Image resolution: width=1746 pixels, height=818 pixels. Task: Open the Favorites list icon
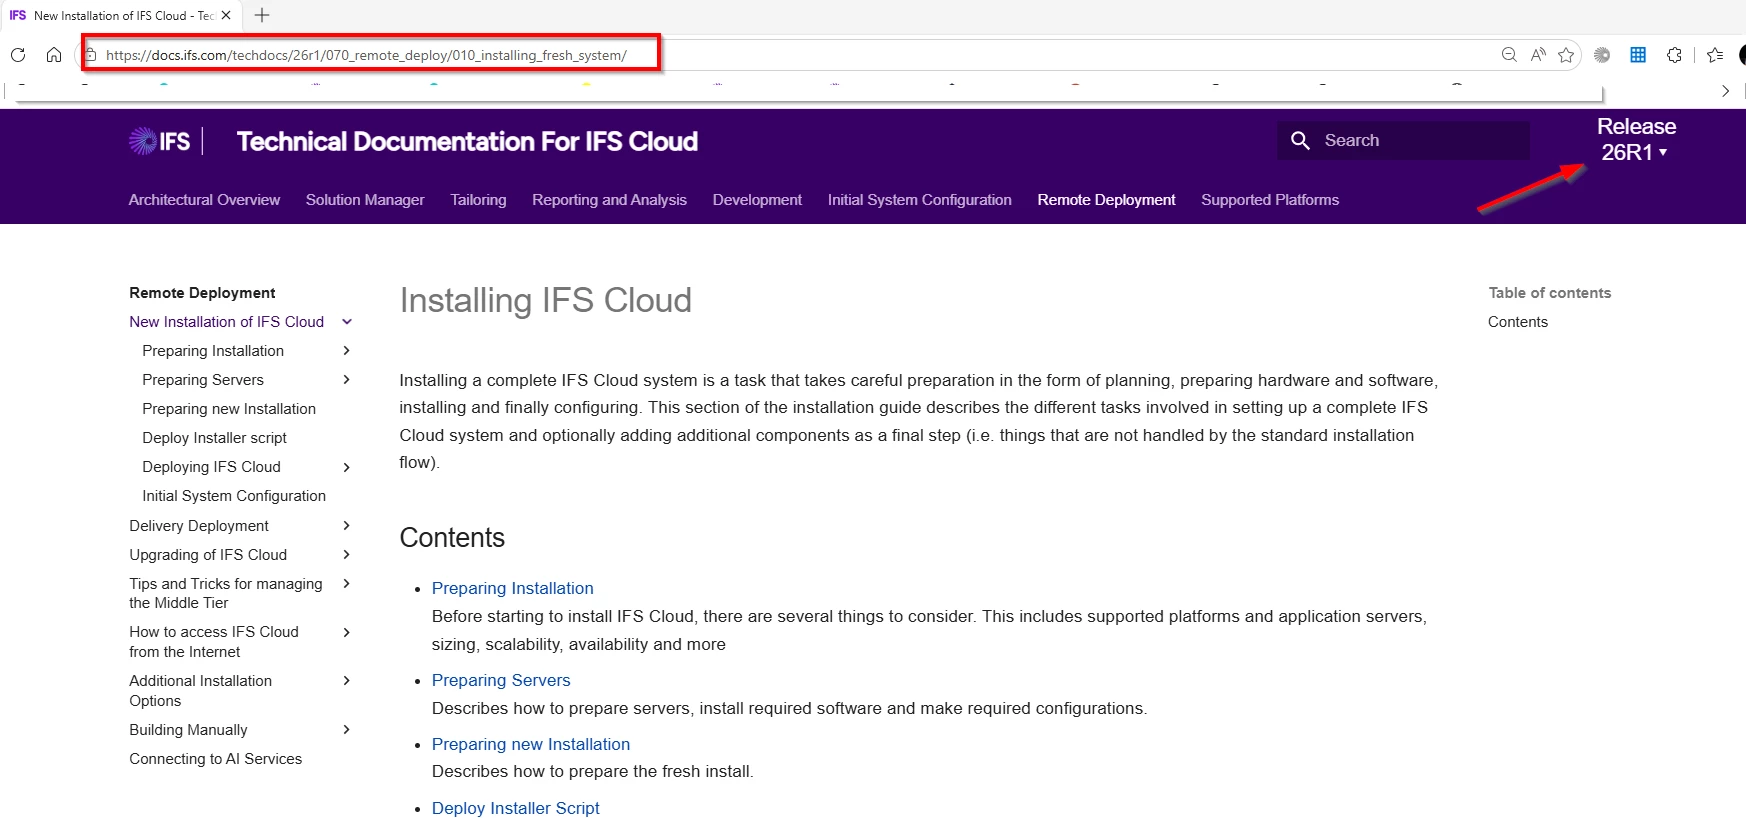point(1715,55)
